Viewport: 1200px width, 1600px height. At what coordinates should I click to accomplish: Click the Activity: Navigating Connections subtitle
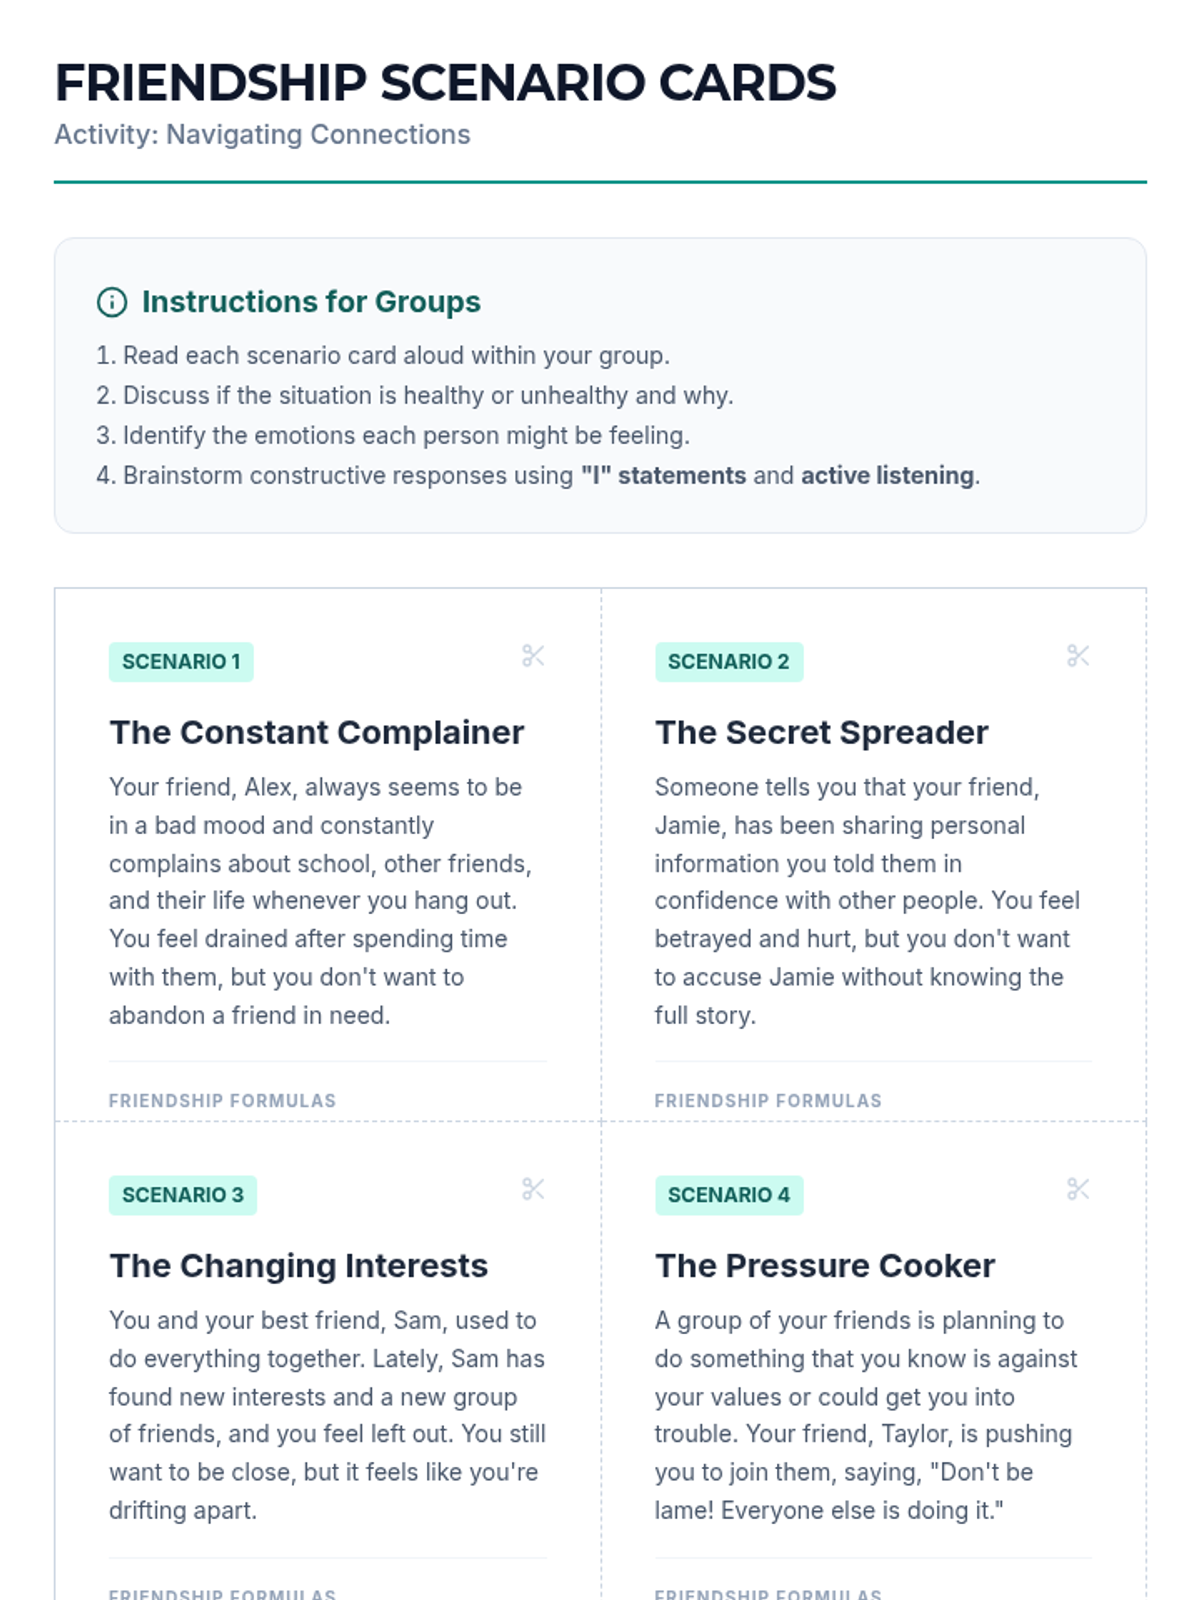[262, 135]
